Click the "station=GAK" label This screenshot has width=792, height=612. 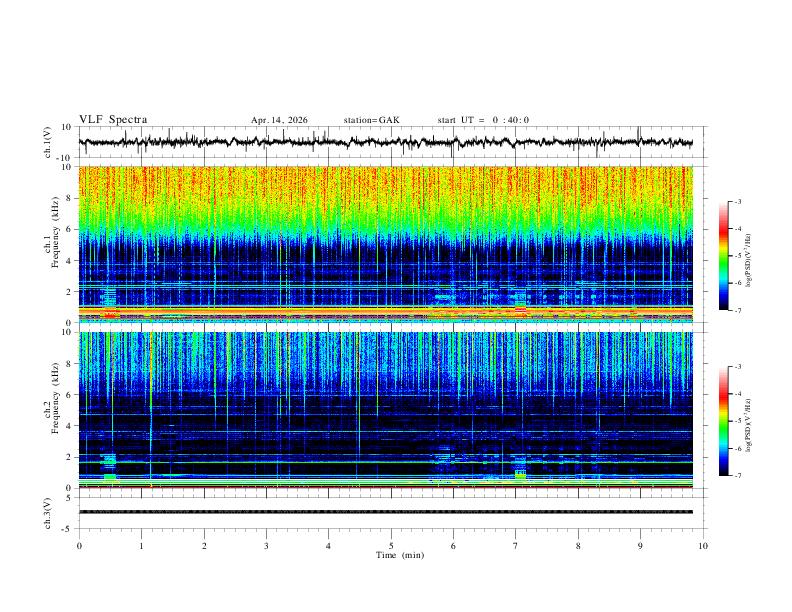tap(371, 120)
